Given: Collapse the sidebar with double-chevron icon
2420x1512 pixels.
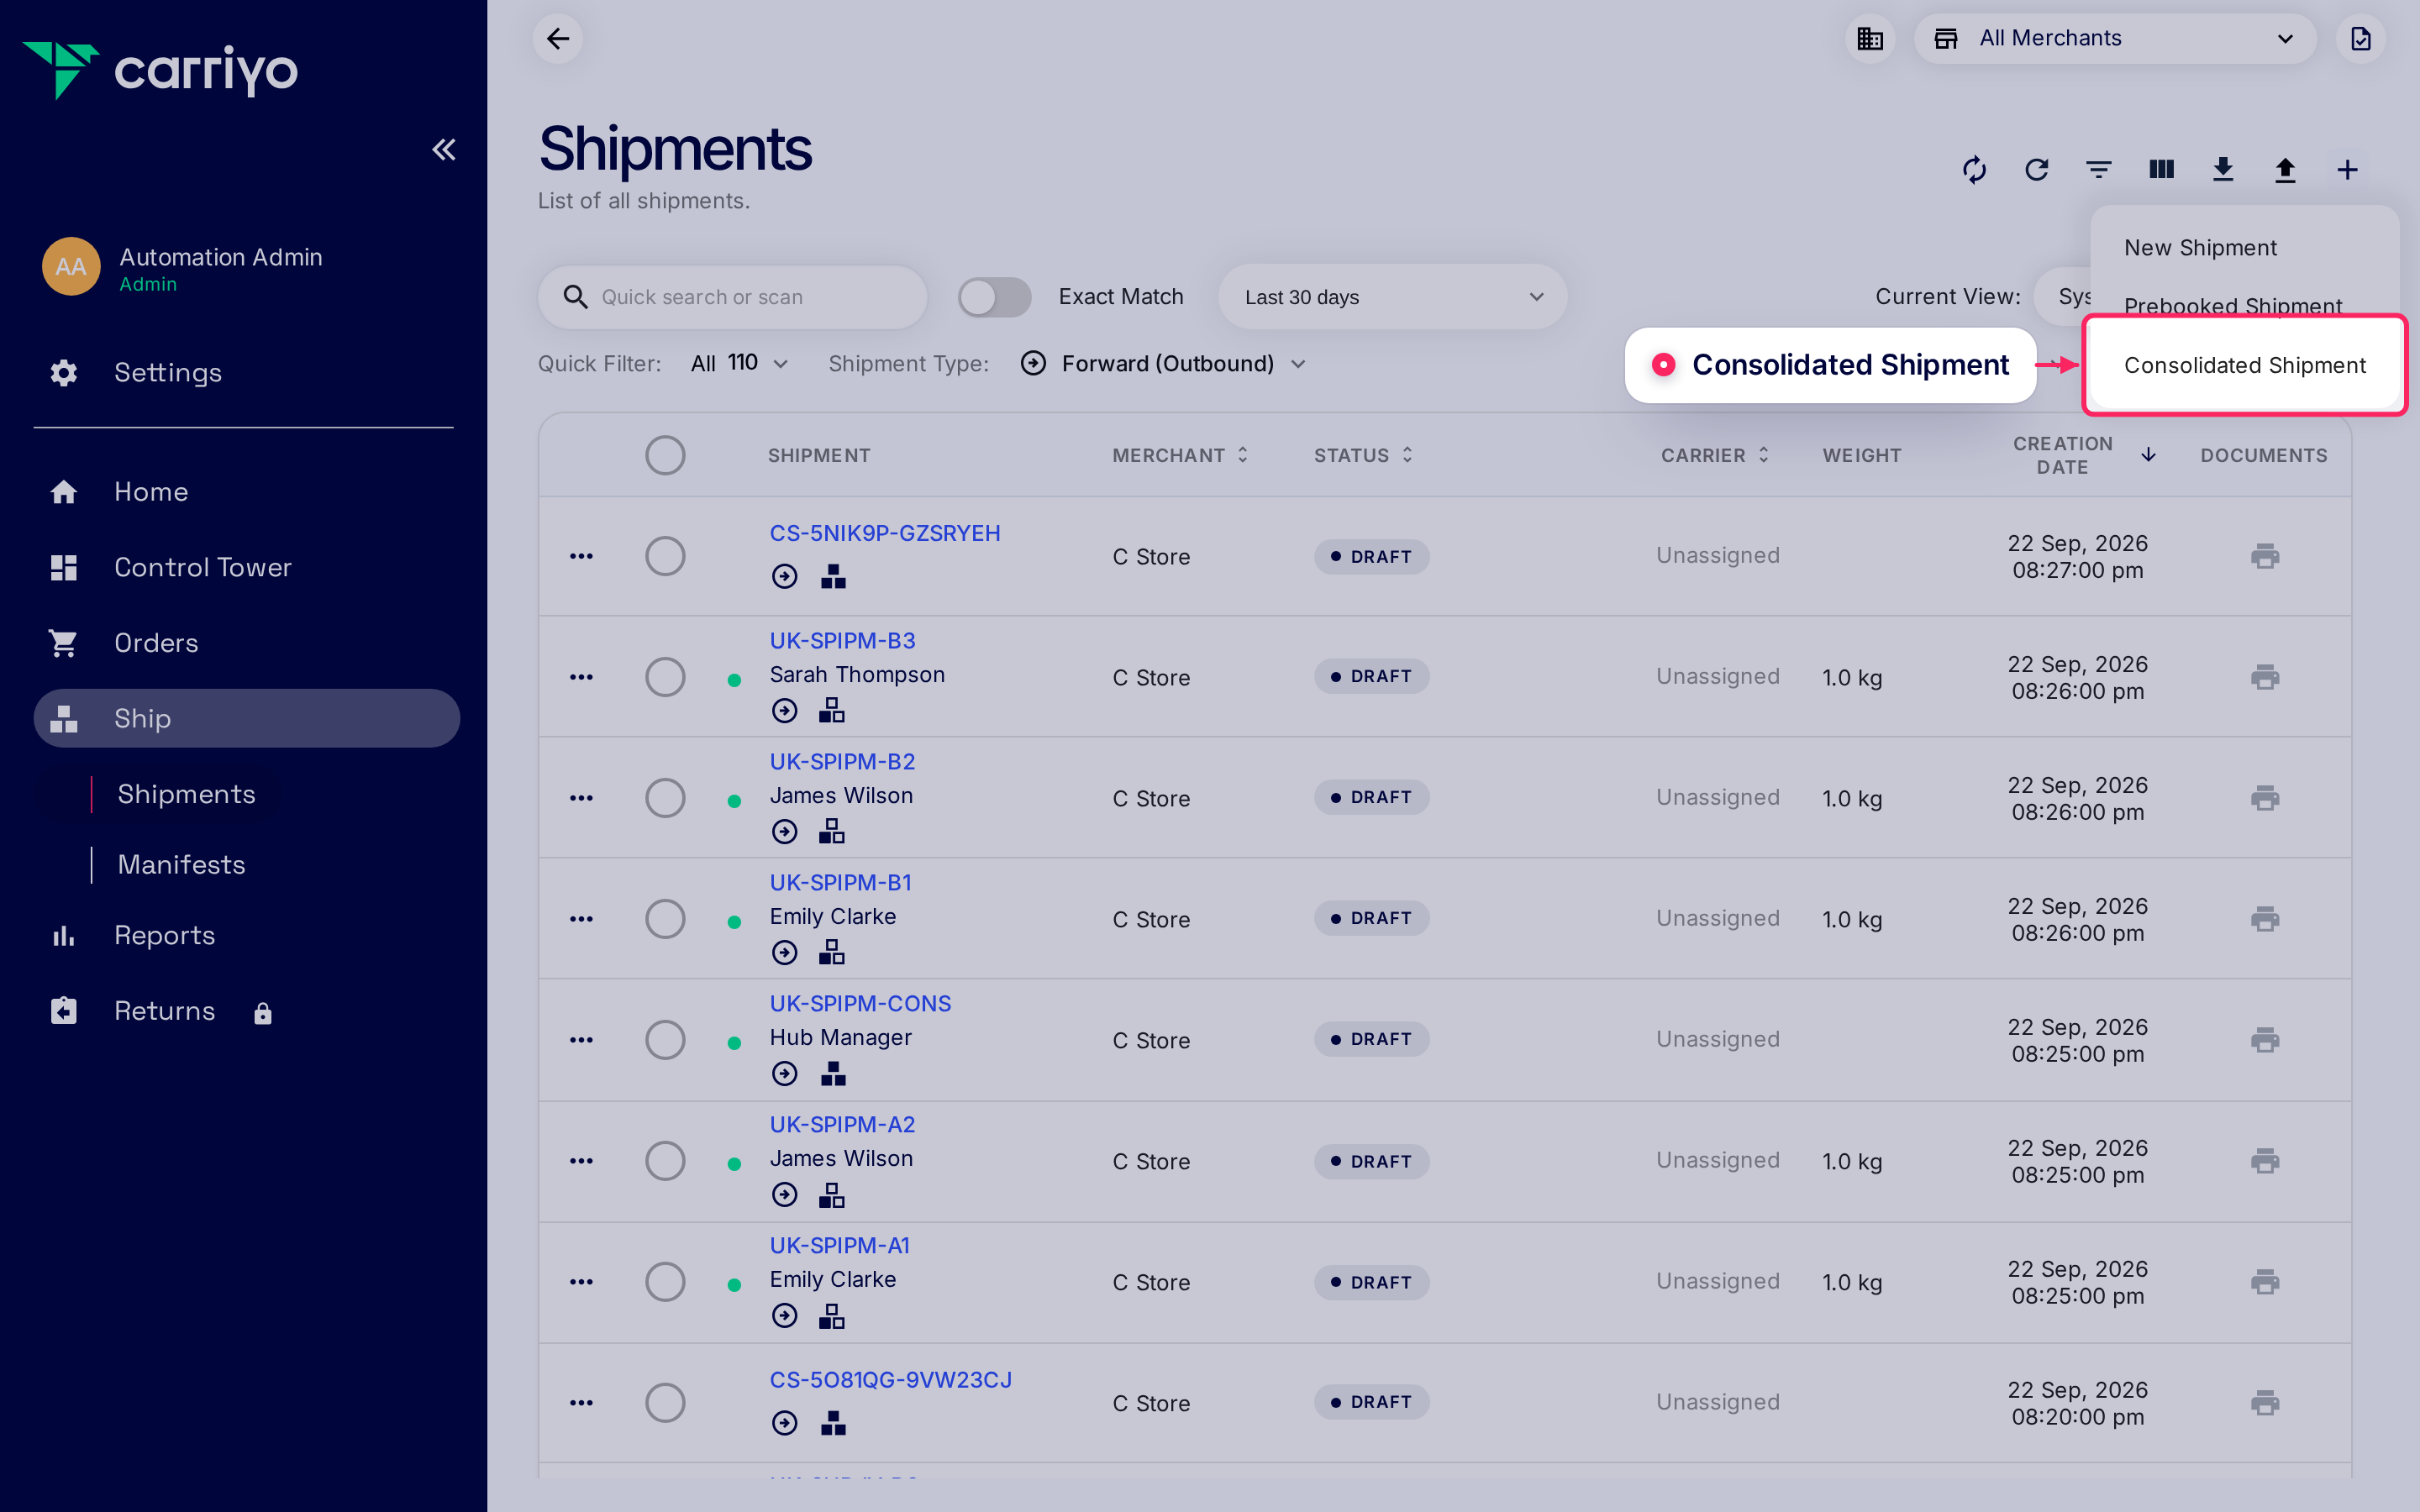Looking at the screenshot, I should coord(443,150).
